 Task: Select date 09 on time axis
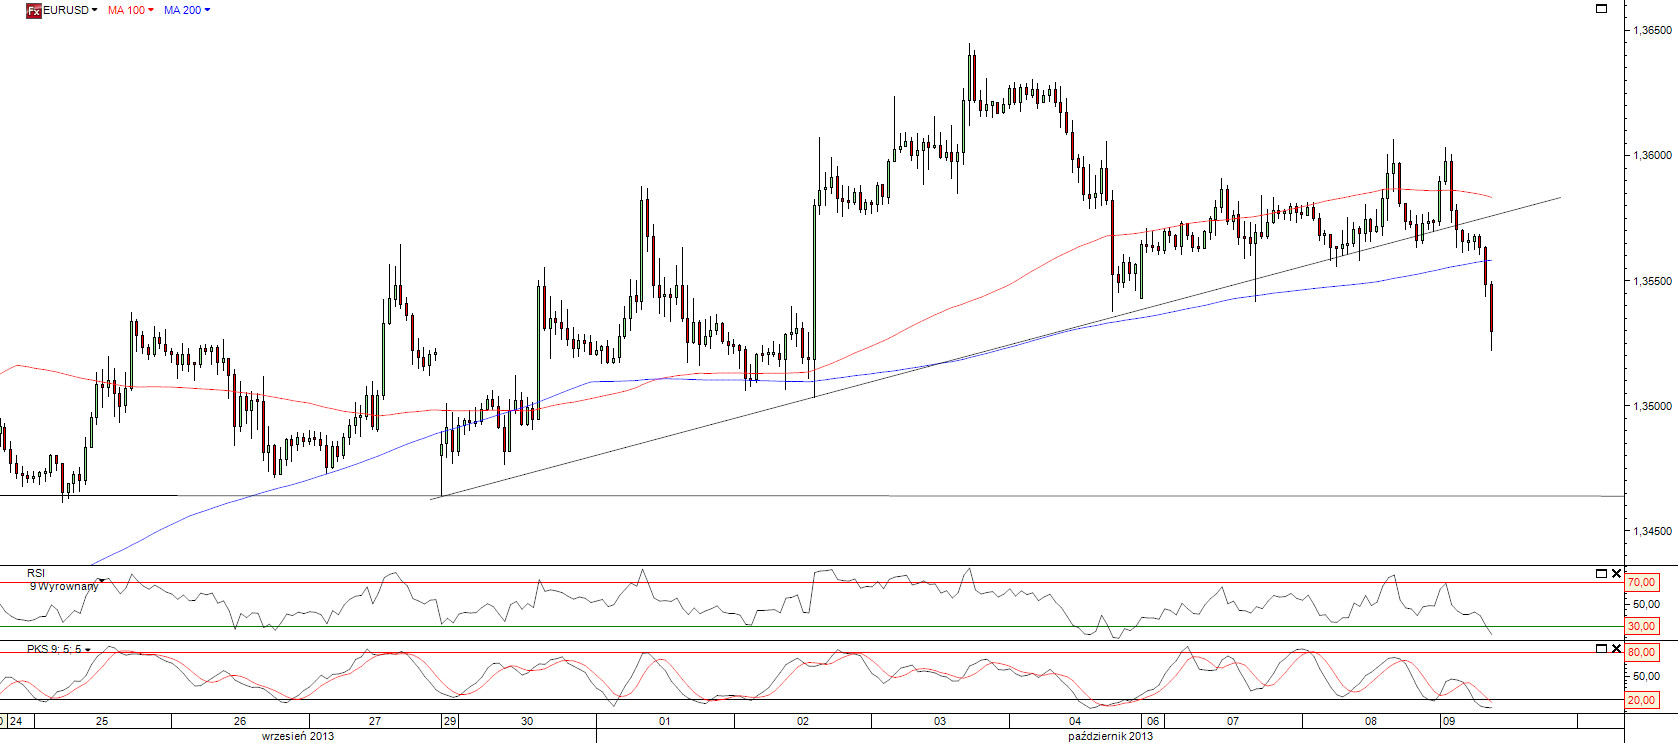coord(1449,721)
